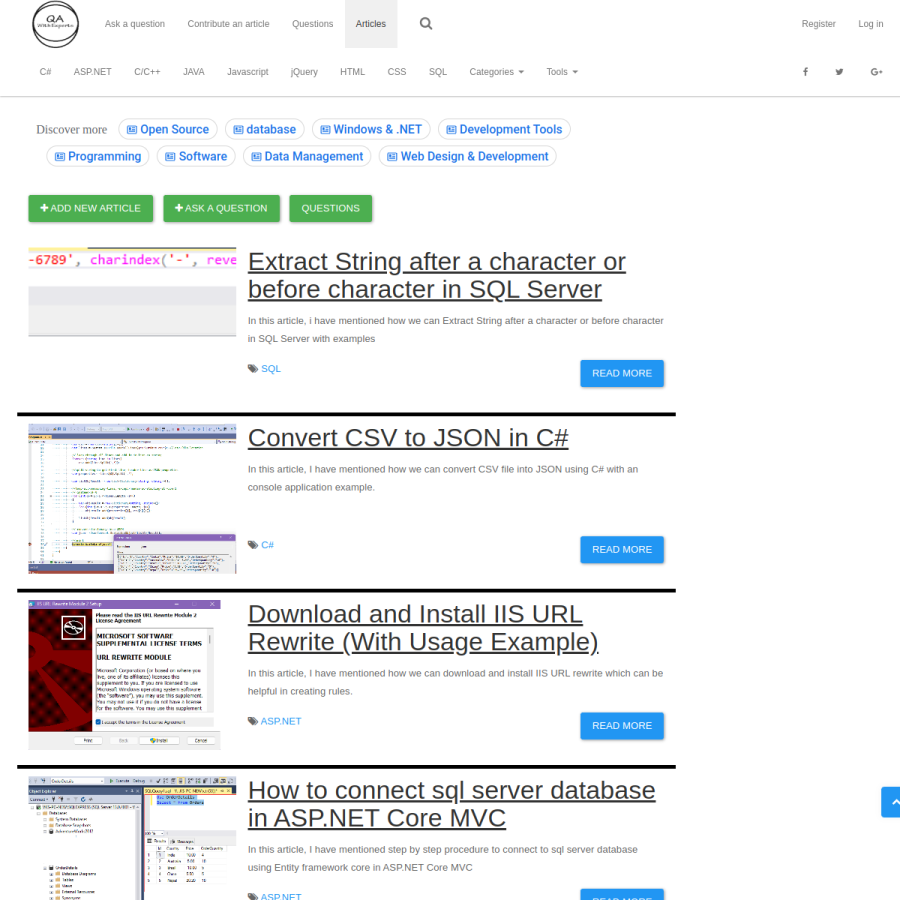Screen dimensions: 900x900
Task: Open the Javascript category link
Action: point(247,72)
